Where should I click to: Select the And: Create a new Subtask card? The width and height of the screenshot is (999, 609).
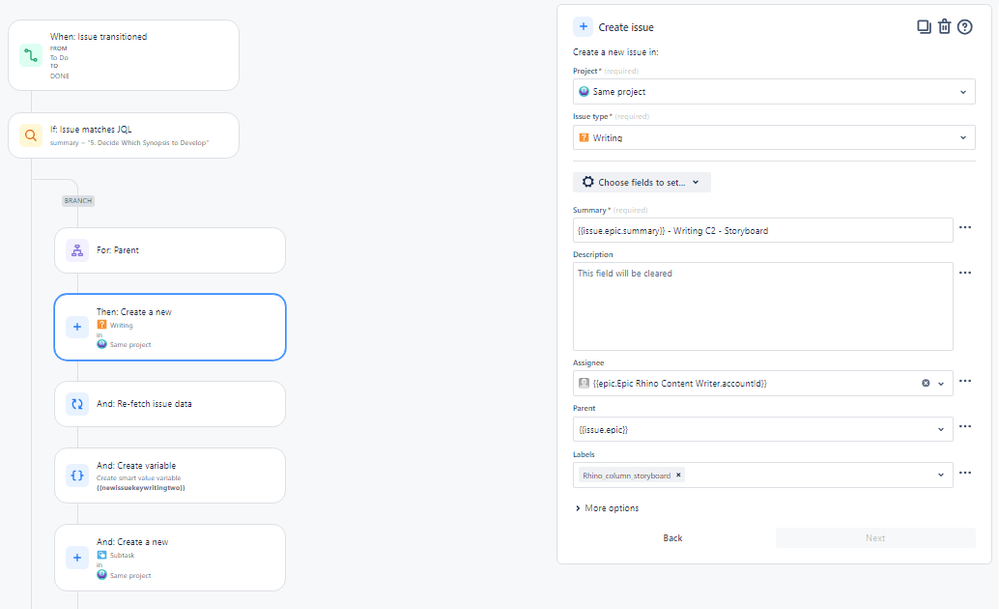170,557
